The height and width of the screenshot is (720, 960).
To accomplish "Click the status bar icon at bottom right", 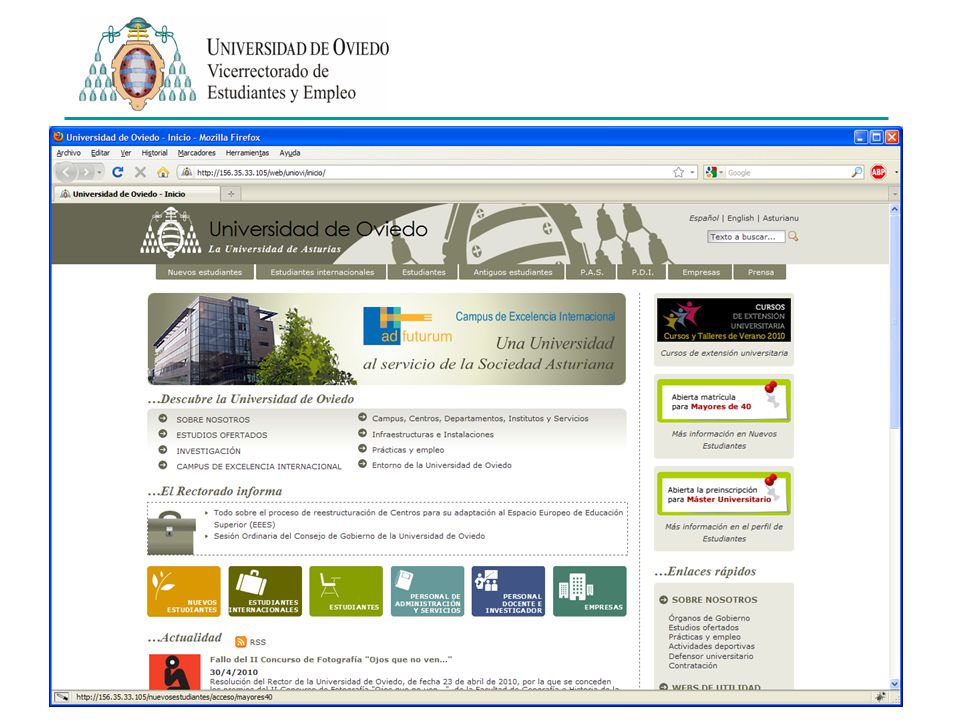I will click(880, 697).
